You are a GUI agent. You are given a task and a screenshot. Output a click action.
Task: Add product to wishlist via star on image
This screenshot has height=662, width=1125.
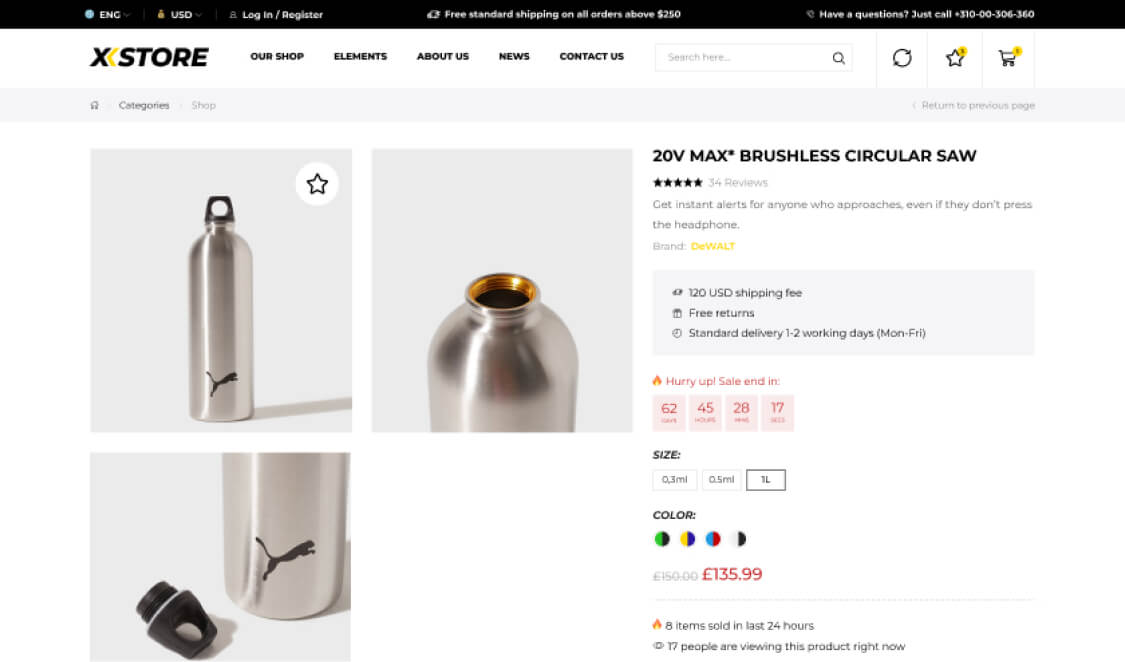click(x=317, y=184)
